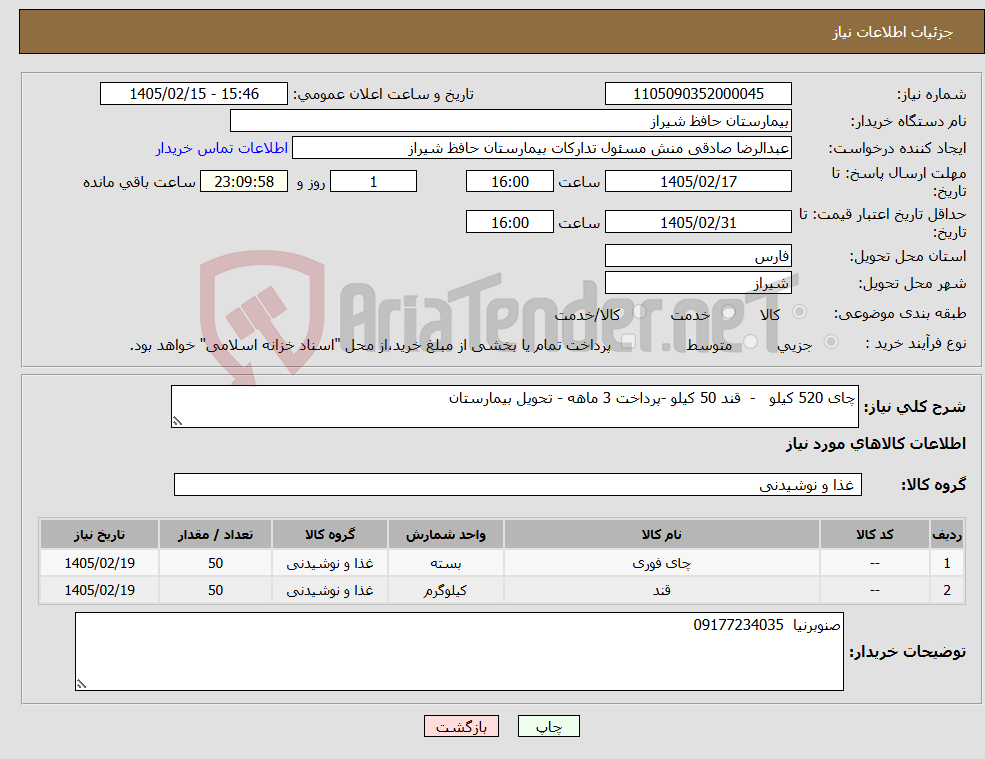985x759 pixels.
Task: Click the واحد شمارش column header
Action: click(x=445, y=535)
